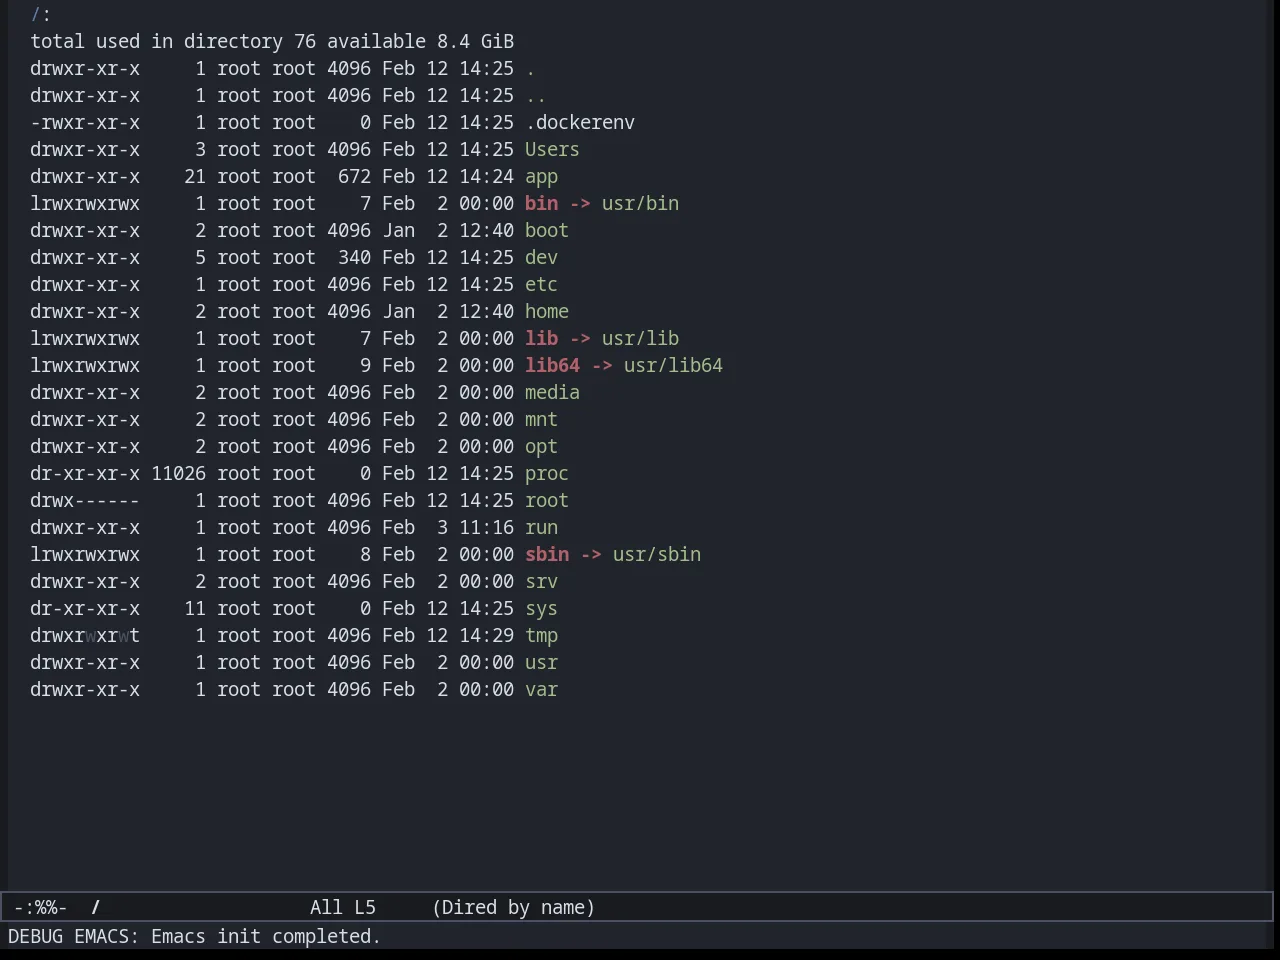Select the .dockerenv file
Screen dimensions: 1280x960
coord(580,122)
